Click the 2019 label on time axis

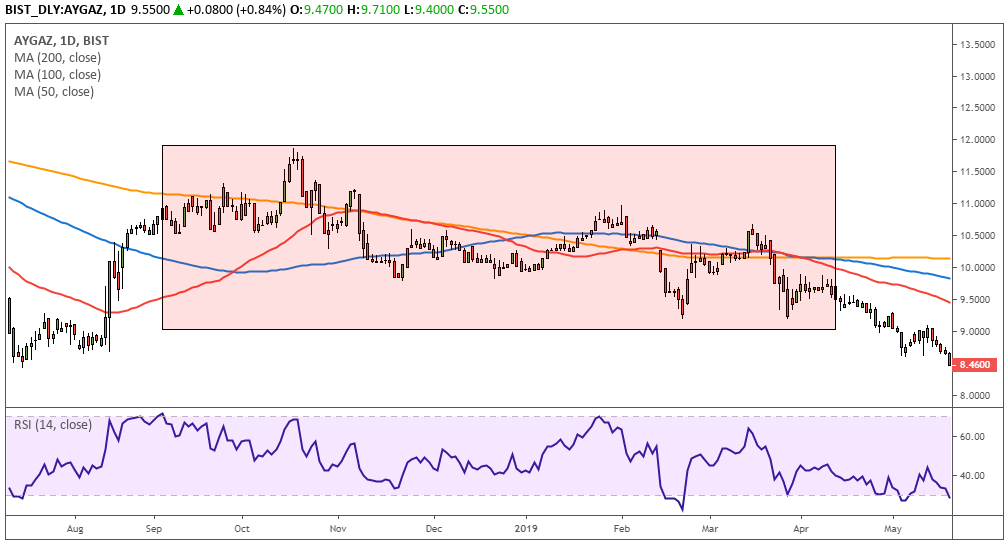526,529
